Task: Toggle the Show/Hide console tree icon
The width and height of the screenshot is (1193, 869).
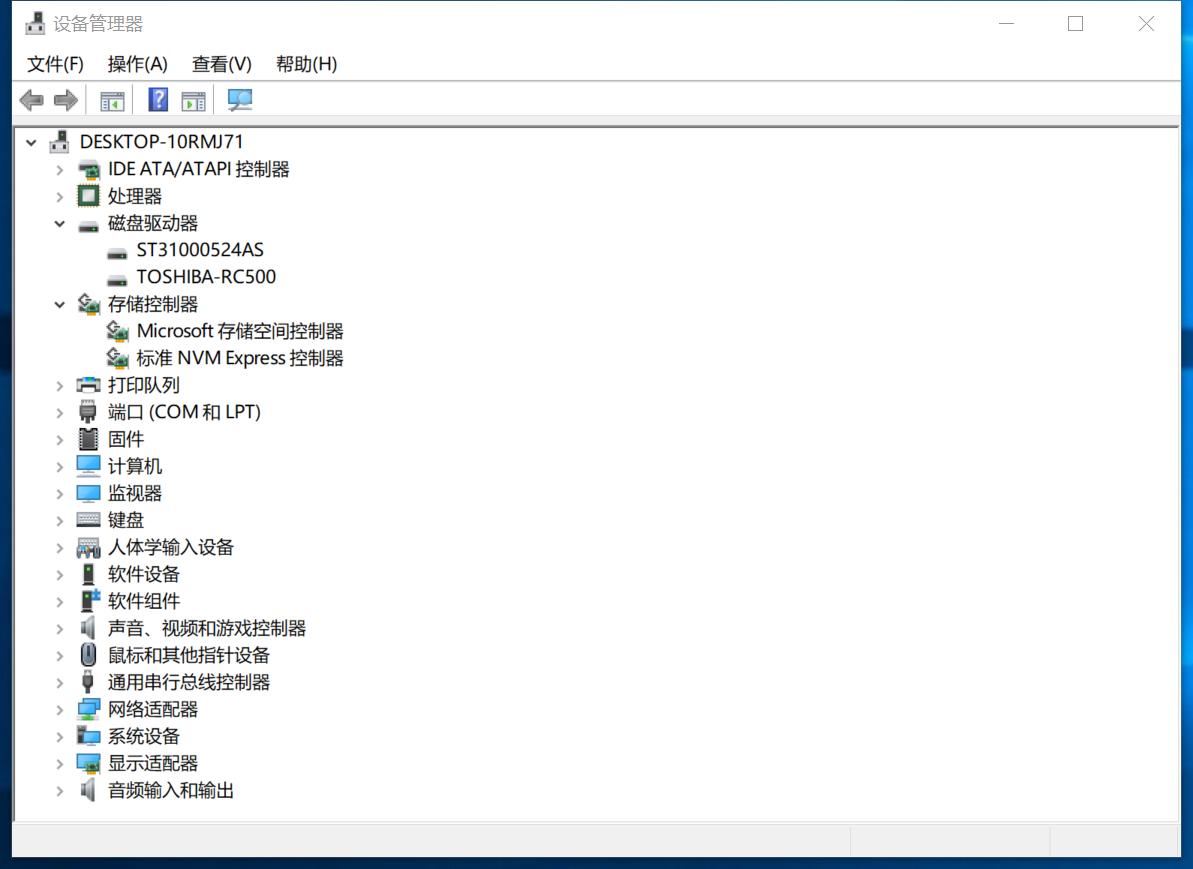Action: click(x=110, y=99)
